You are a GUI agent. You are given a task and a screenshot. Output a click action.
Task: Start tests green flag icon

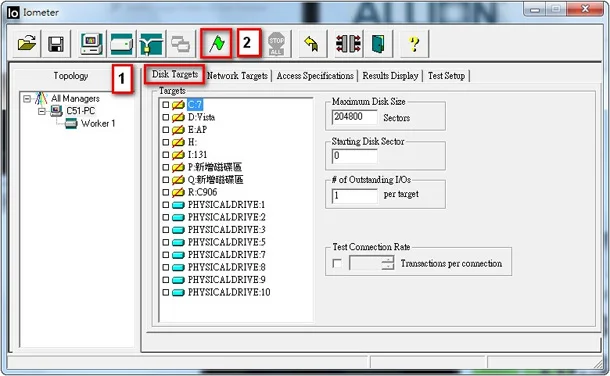pos(217,44)
